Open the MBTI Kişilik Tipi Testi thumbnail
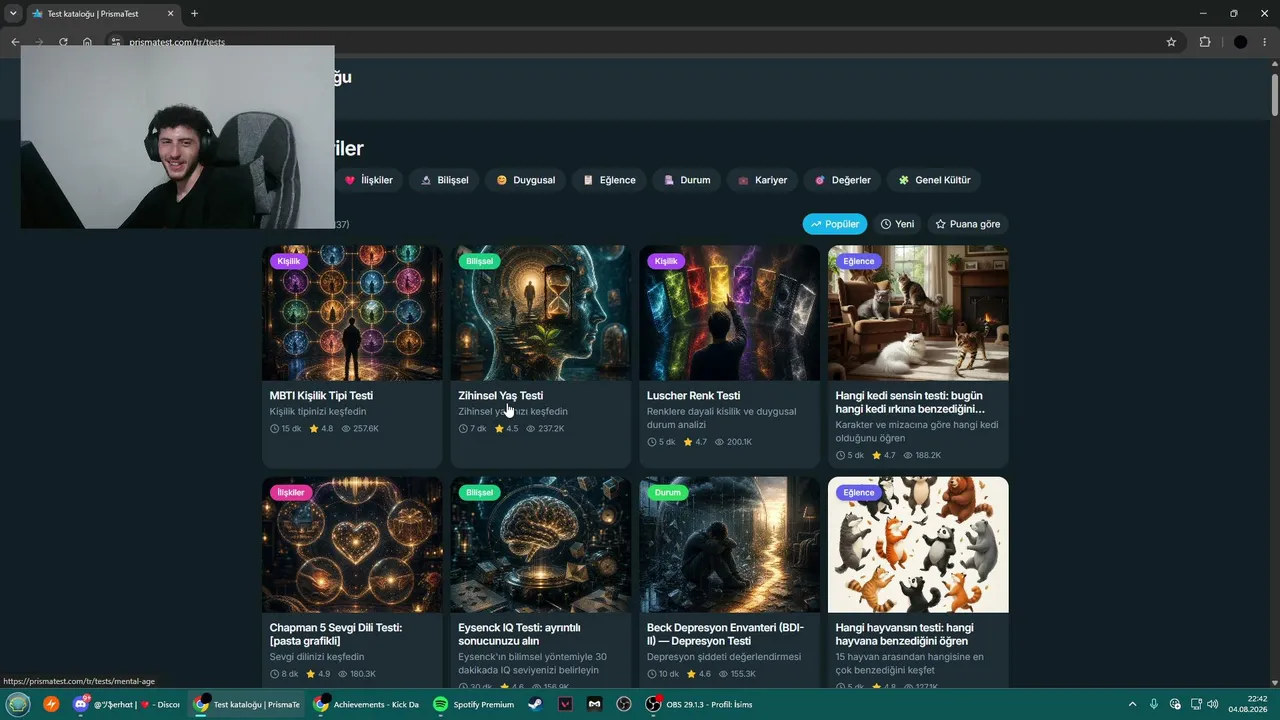Image resolution: width=1280 pixels, height=720 pixels. (x=352, y=313)
